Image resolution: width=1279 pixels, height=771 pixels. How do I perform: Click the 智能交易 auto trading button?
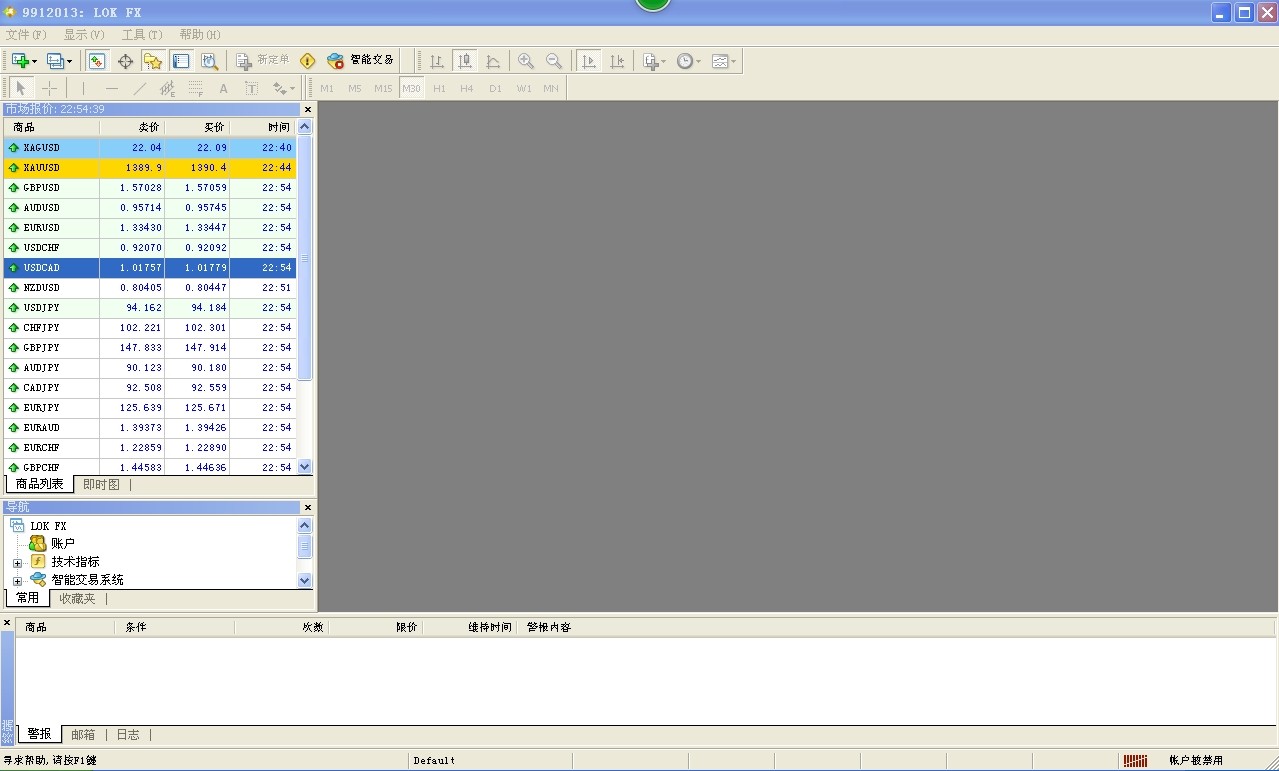coord(360,61)
